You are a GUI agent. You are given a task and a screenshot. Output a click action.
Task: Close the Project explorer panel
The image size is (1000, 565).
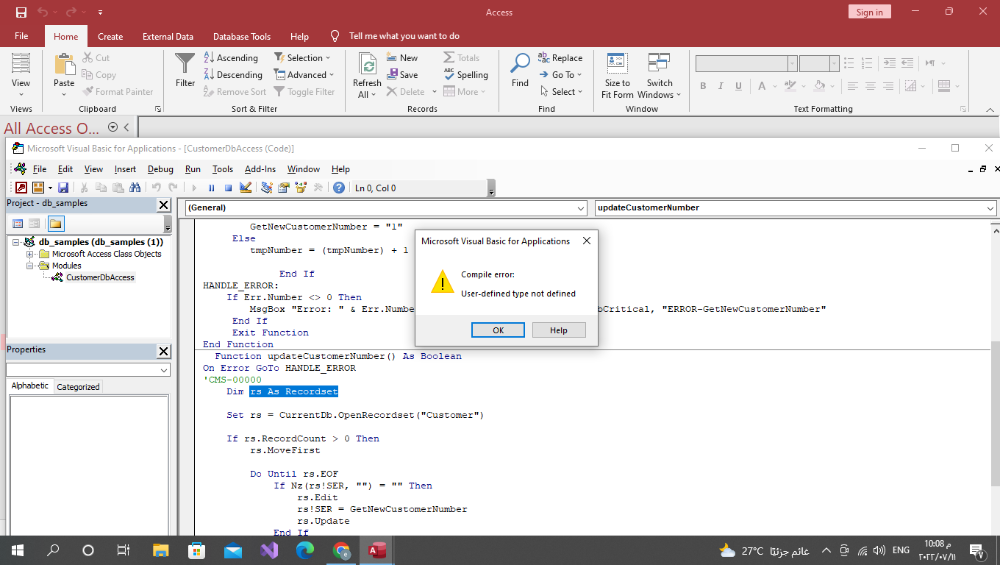[164, 205]
